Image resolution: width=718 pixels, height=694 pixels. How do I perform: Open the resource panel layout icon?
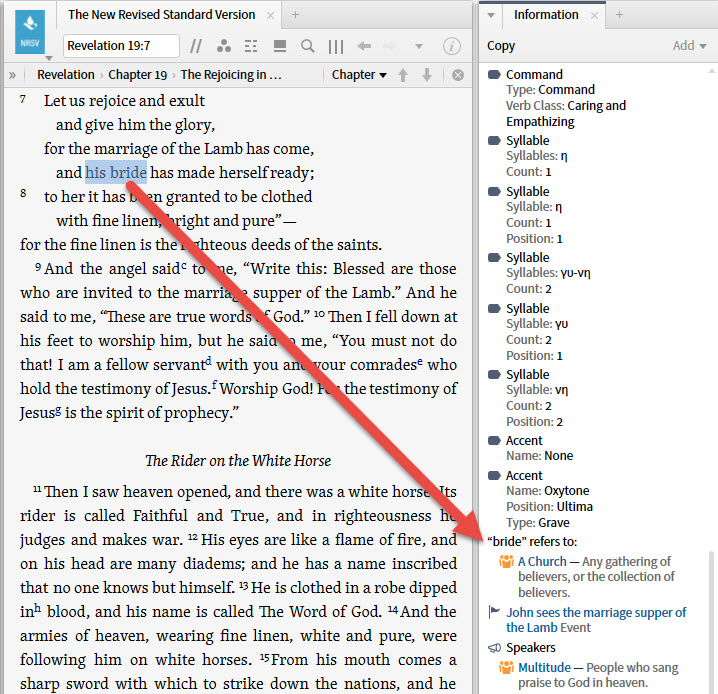click(279, 46)
